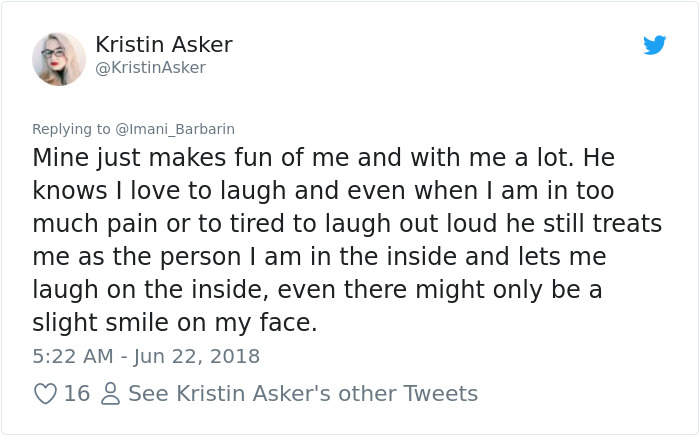Click the 'Replying to' label
This screenshot has height=436, width=700.
[x=72, y=129]
